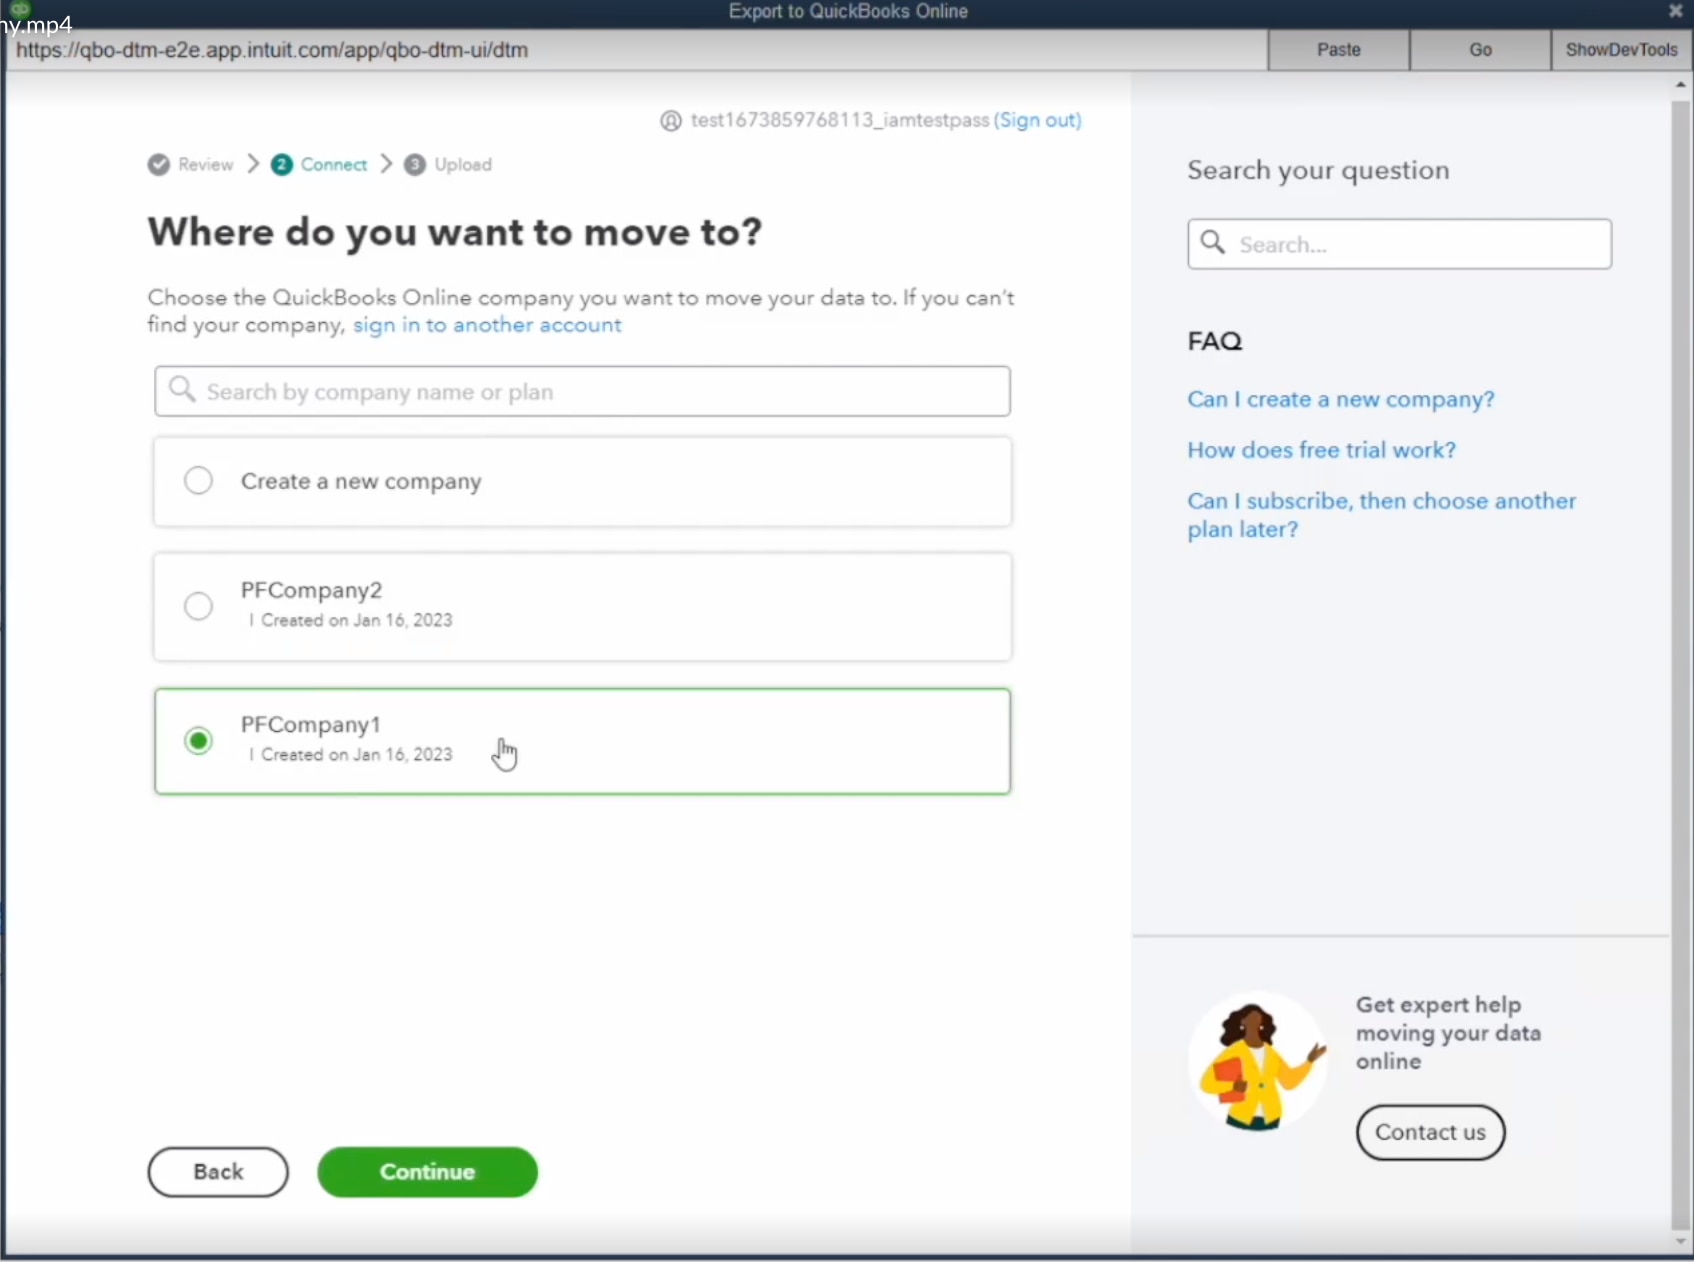Screen dimensions: 1694x1262
Task: Click the Upload step number 3 icon
Action: pyautogui.click(x=415, y=164)
